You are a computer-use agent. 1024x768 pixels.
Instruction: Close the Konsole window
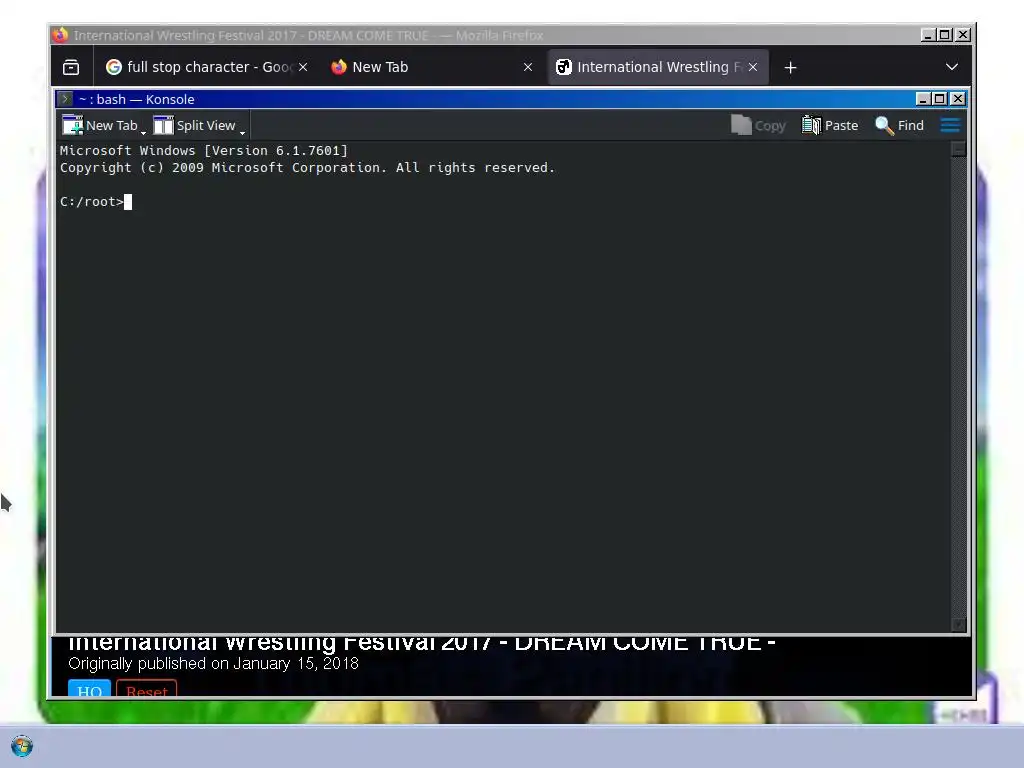pyautogui.click(x=957, y=99)
